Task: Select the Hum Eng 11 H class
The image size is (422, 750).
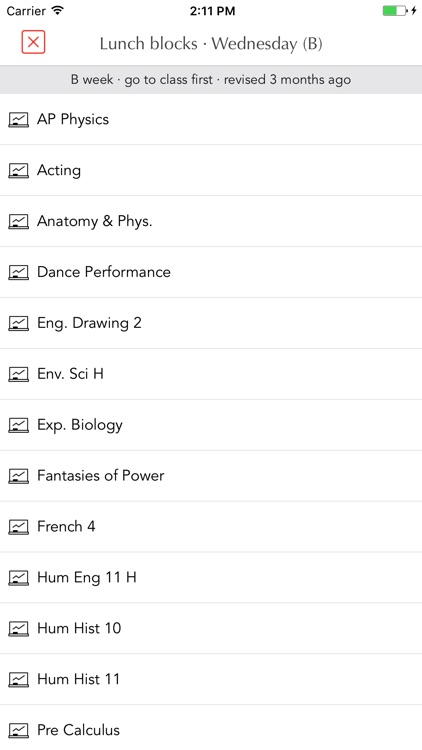Action: point(211,578)
